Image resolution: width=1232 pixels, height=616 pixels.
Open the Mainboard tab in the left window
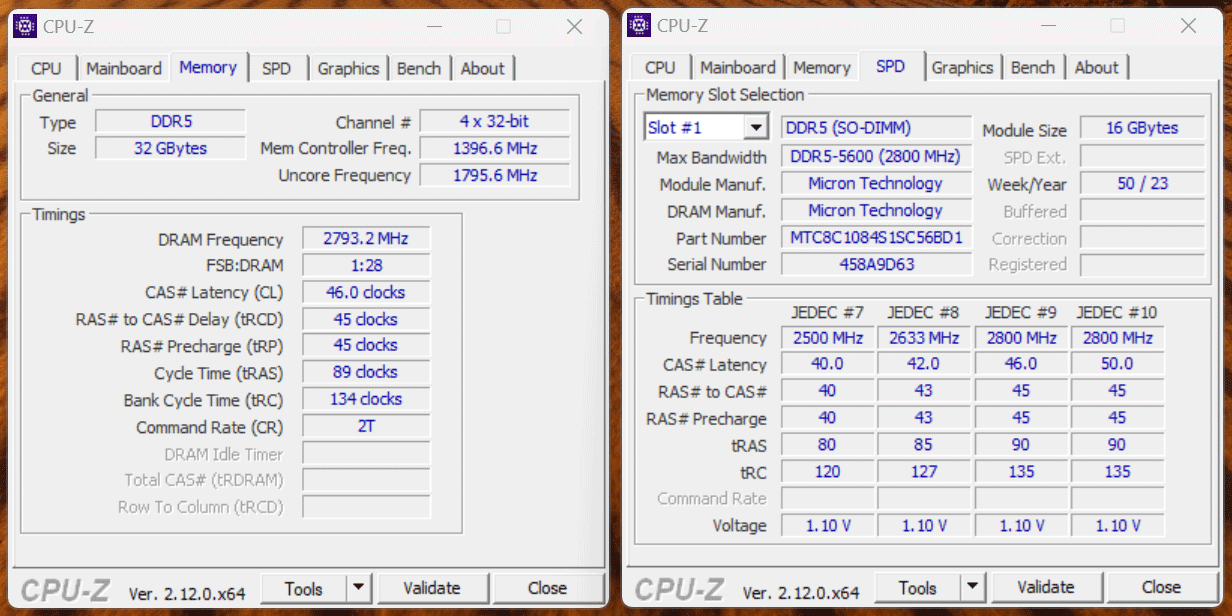pos(124,67)
